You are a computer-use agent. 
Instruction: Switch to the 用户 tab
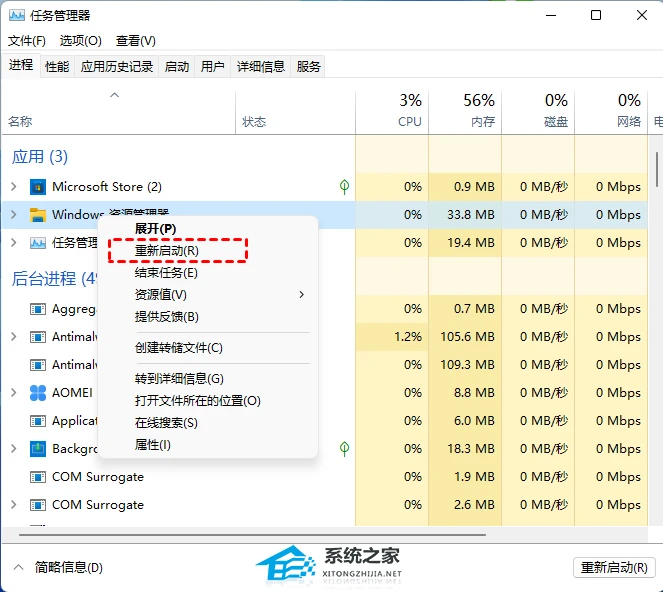click(x=213, y=66)
